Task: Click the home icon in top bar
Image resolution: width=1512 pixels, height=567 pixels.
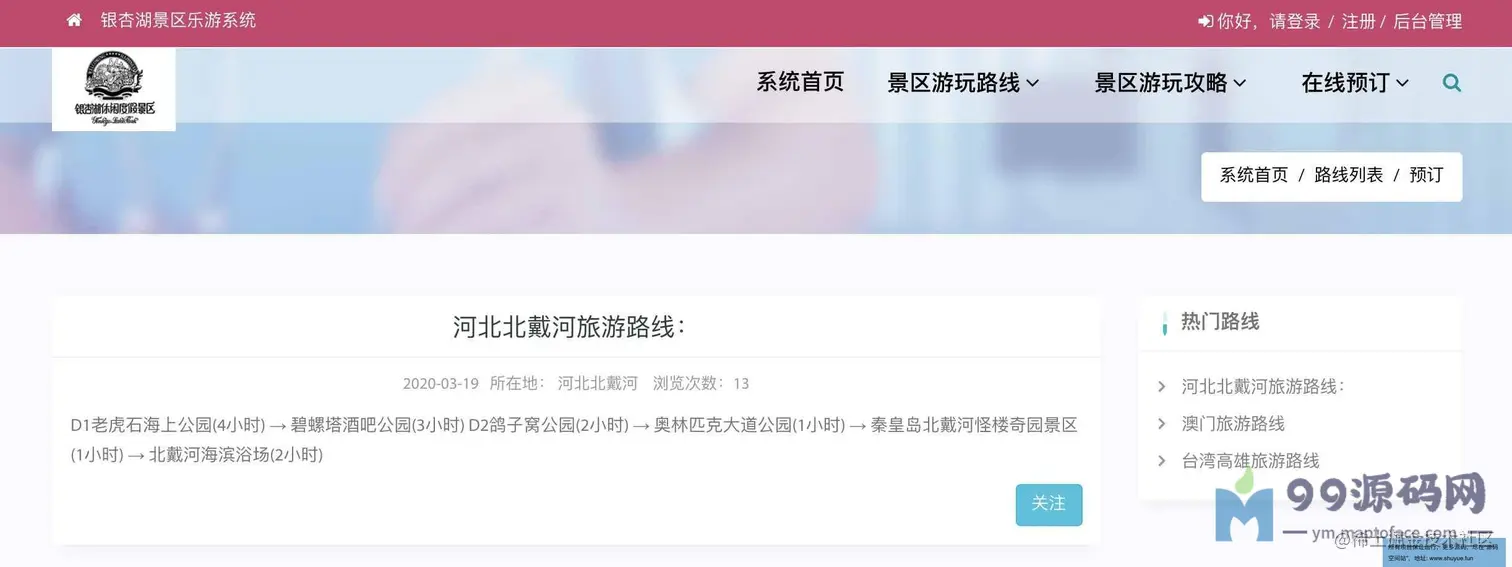Action: pos(74,20)
